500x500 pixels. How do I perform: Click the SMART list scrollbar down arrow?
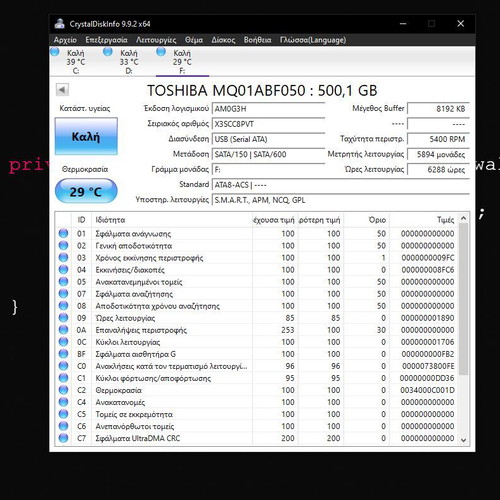[463, 440]
